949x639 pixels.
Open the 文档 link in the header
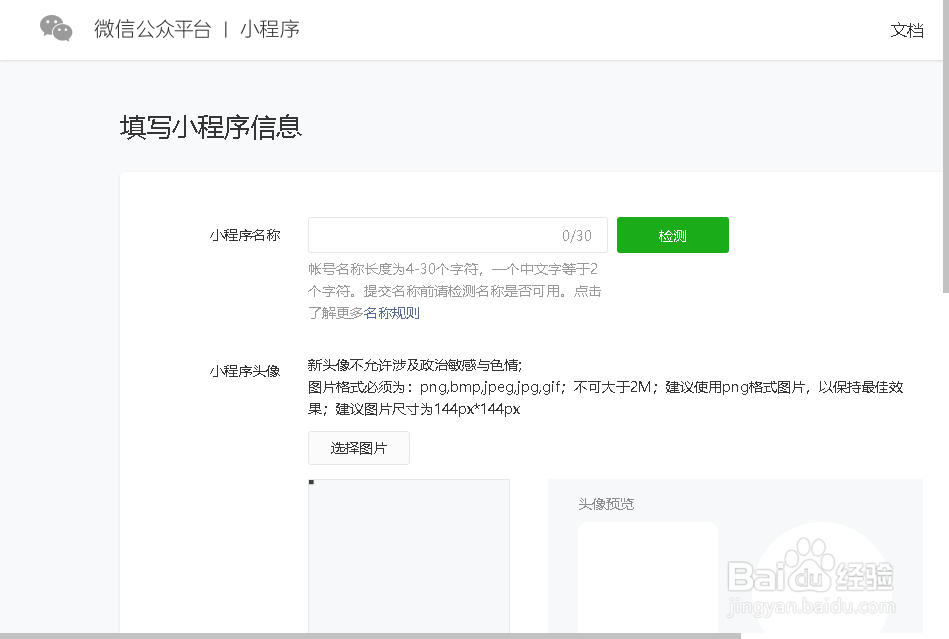907,30
